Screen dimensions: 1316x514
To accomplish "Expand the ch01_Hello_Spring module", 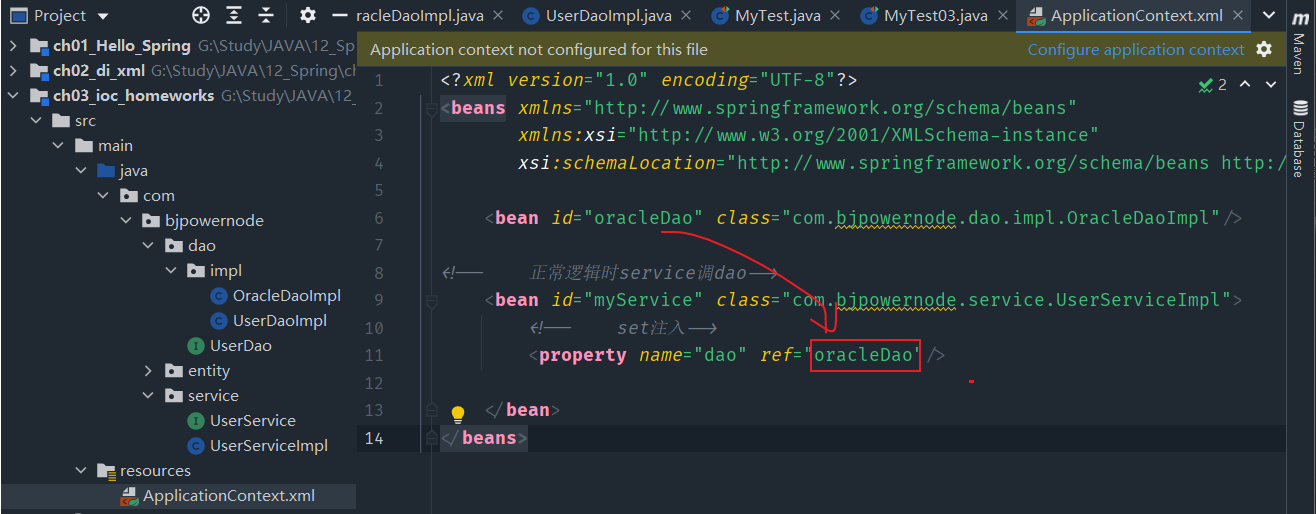I will (13, 46).
